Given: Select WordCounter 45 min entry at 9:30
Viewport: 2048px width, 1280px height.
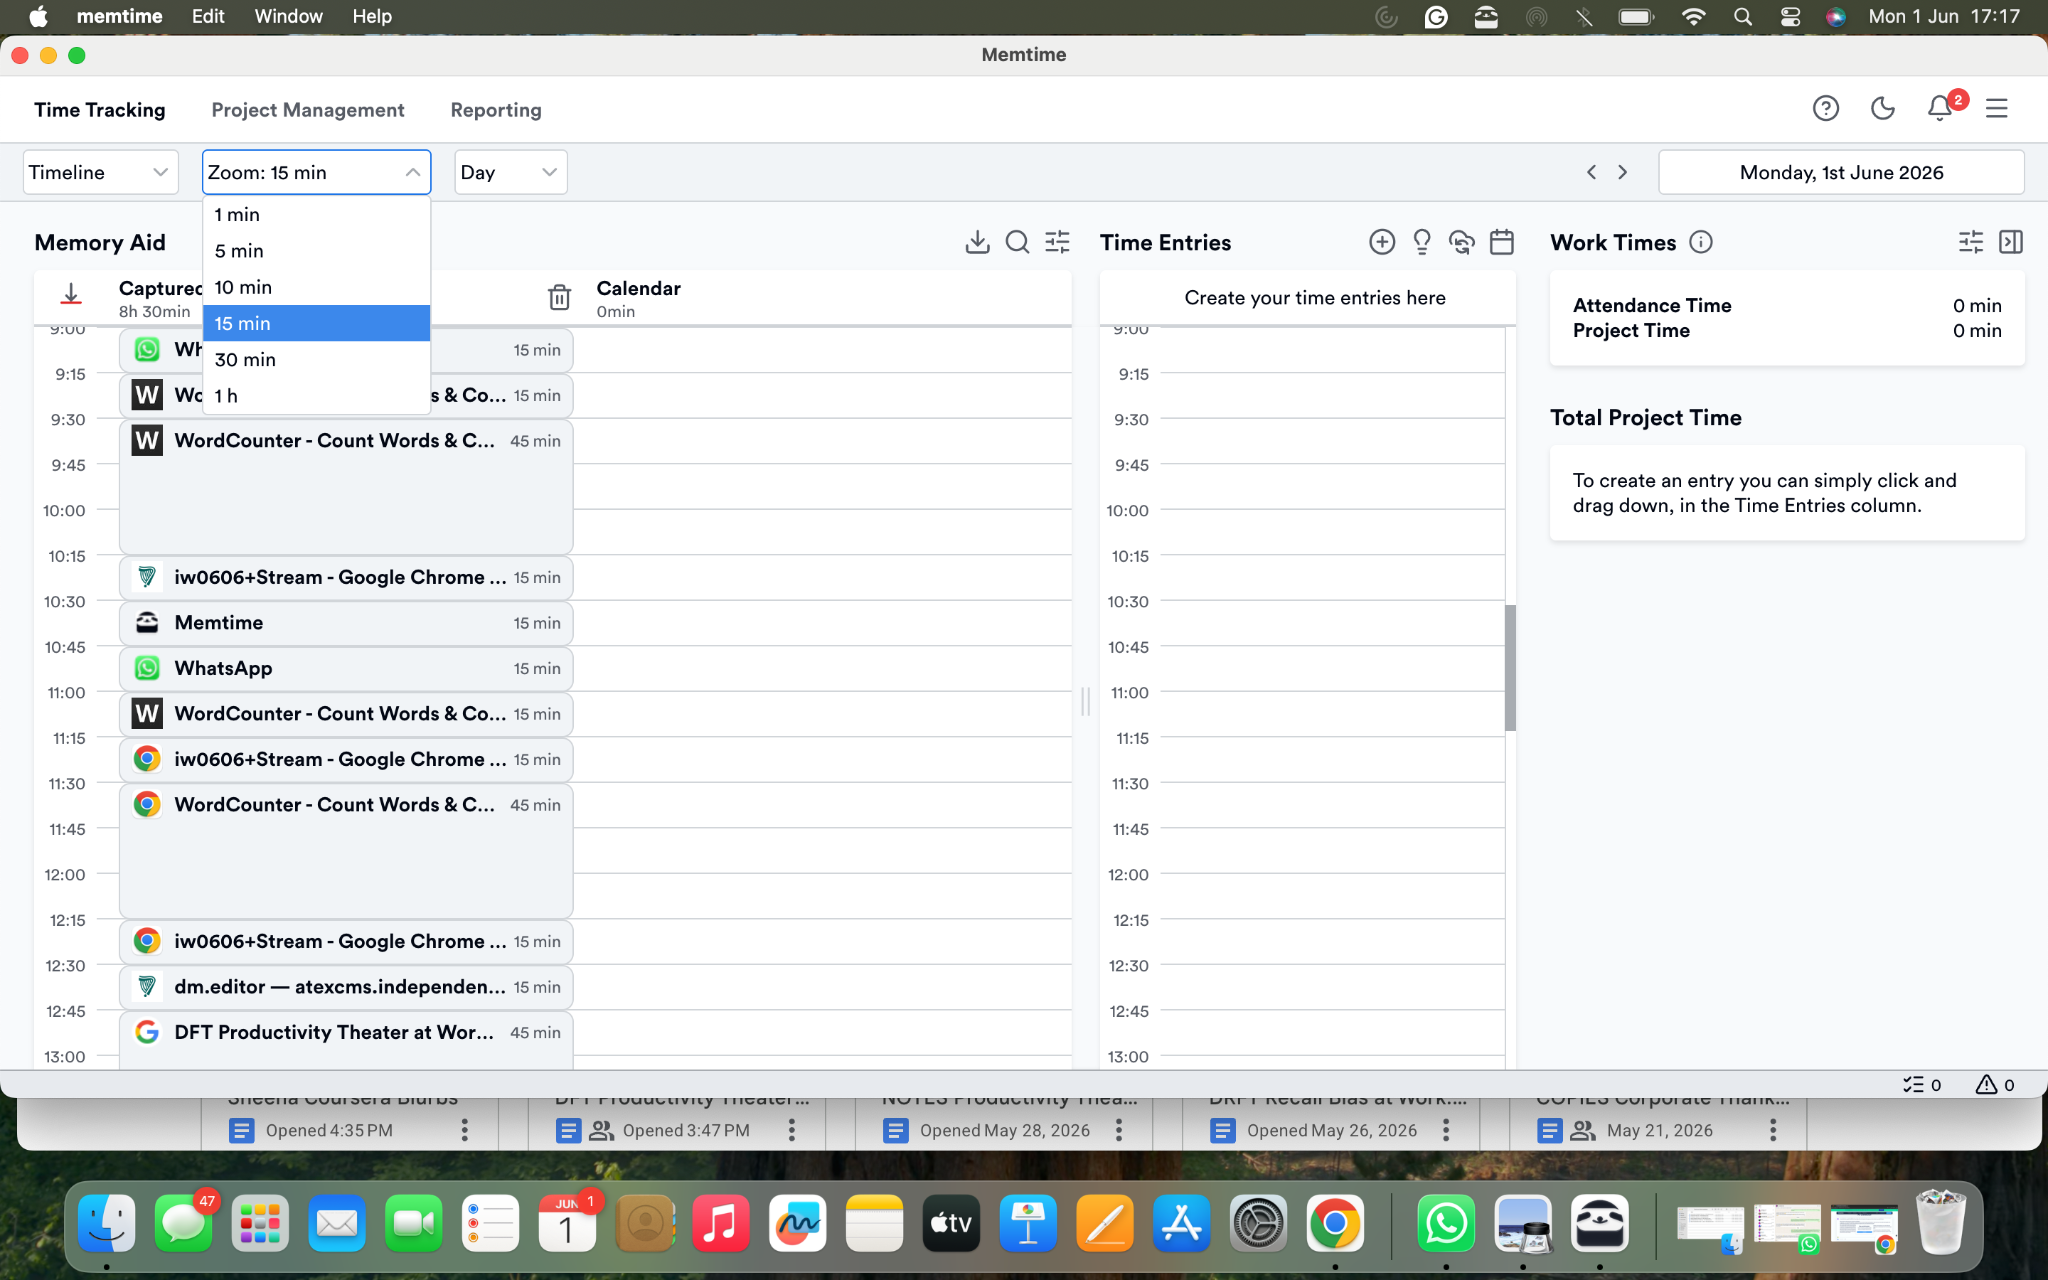Looking at the screenshot, I should point(346,487).
